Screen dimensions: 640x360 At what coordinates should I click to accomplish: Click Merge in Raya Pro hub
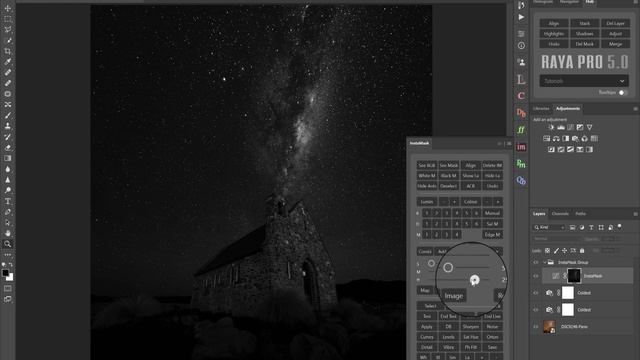click(615, 44)
